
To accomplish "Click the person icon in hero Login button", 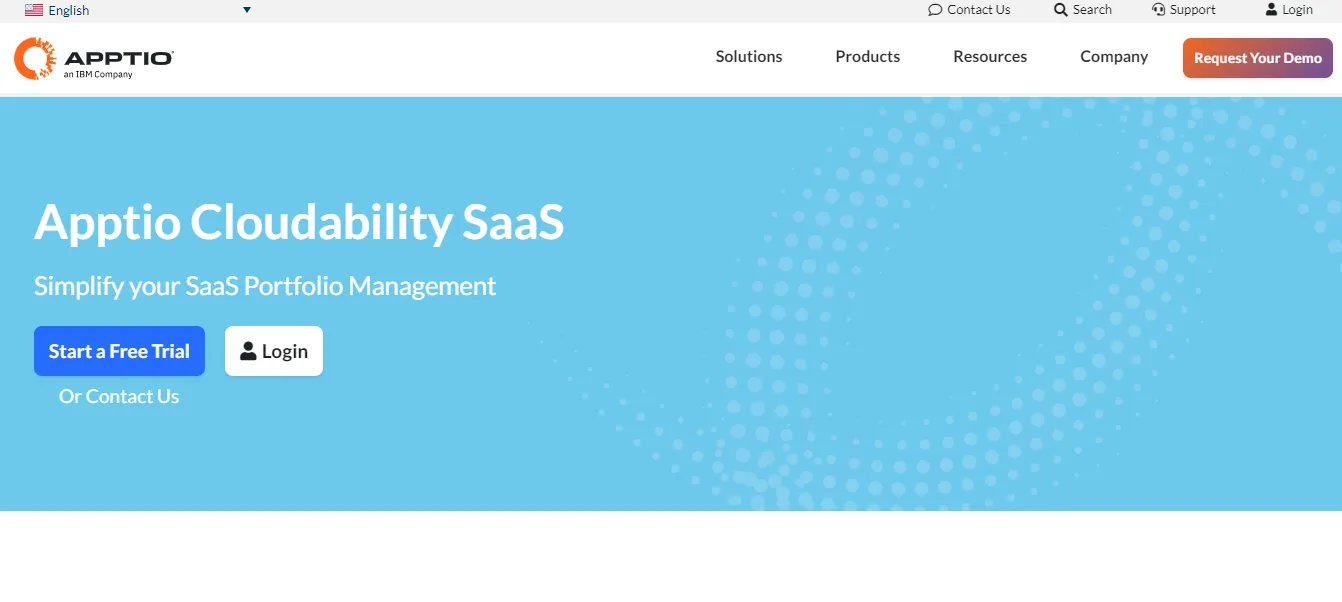I will click(248, 351).
